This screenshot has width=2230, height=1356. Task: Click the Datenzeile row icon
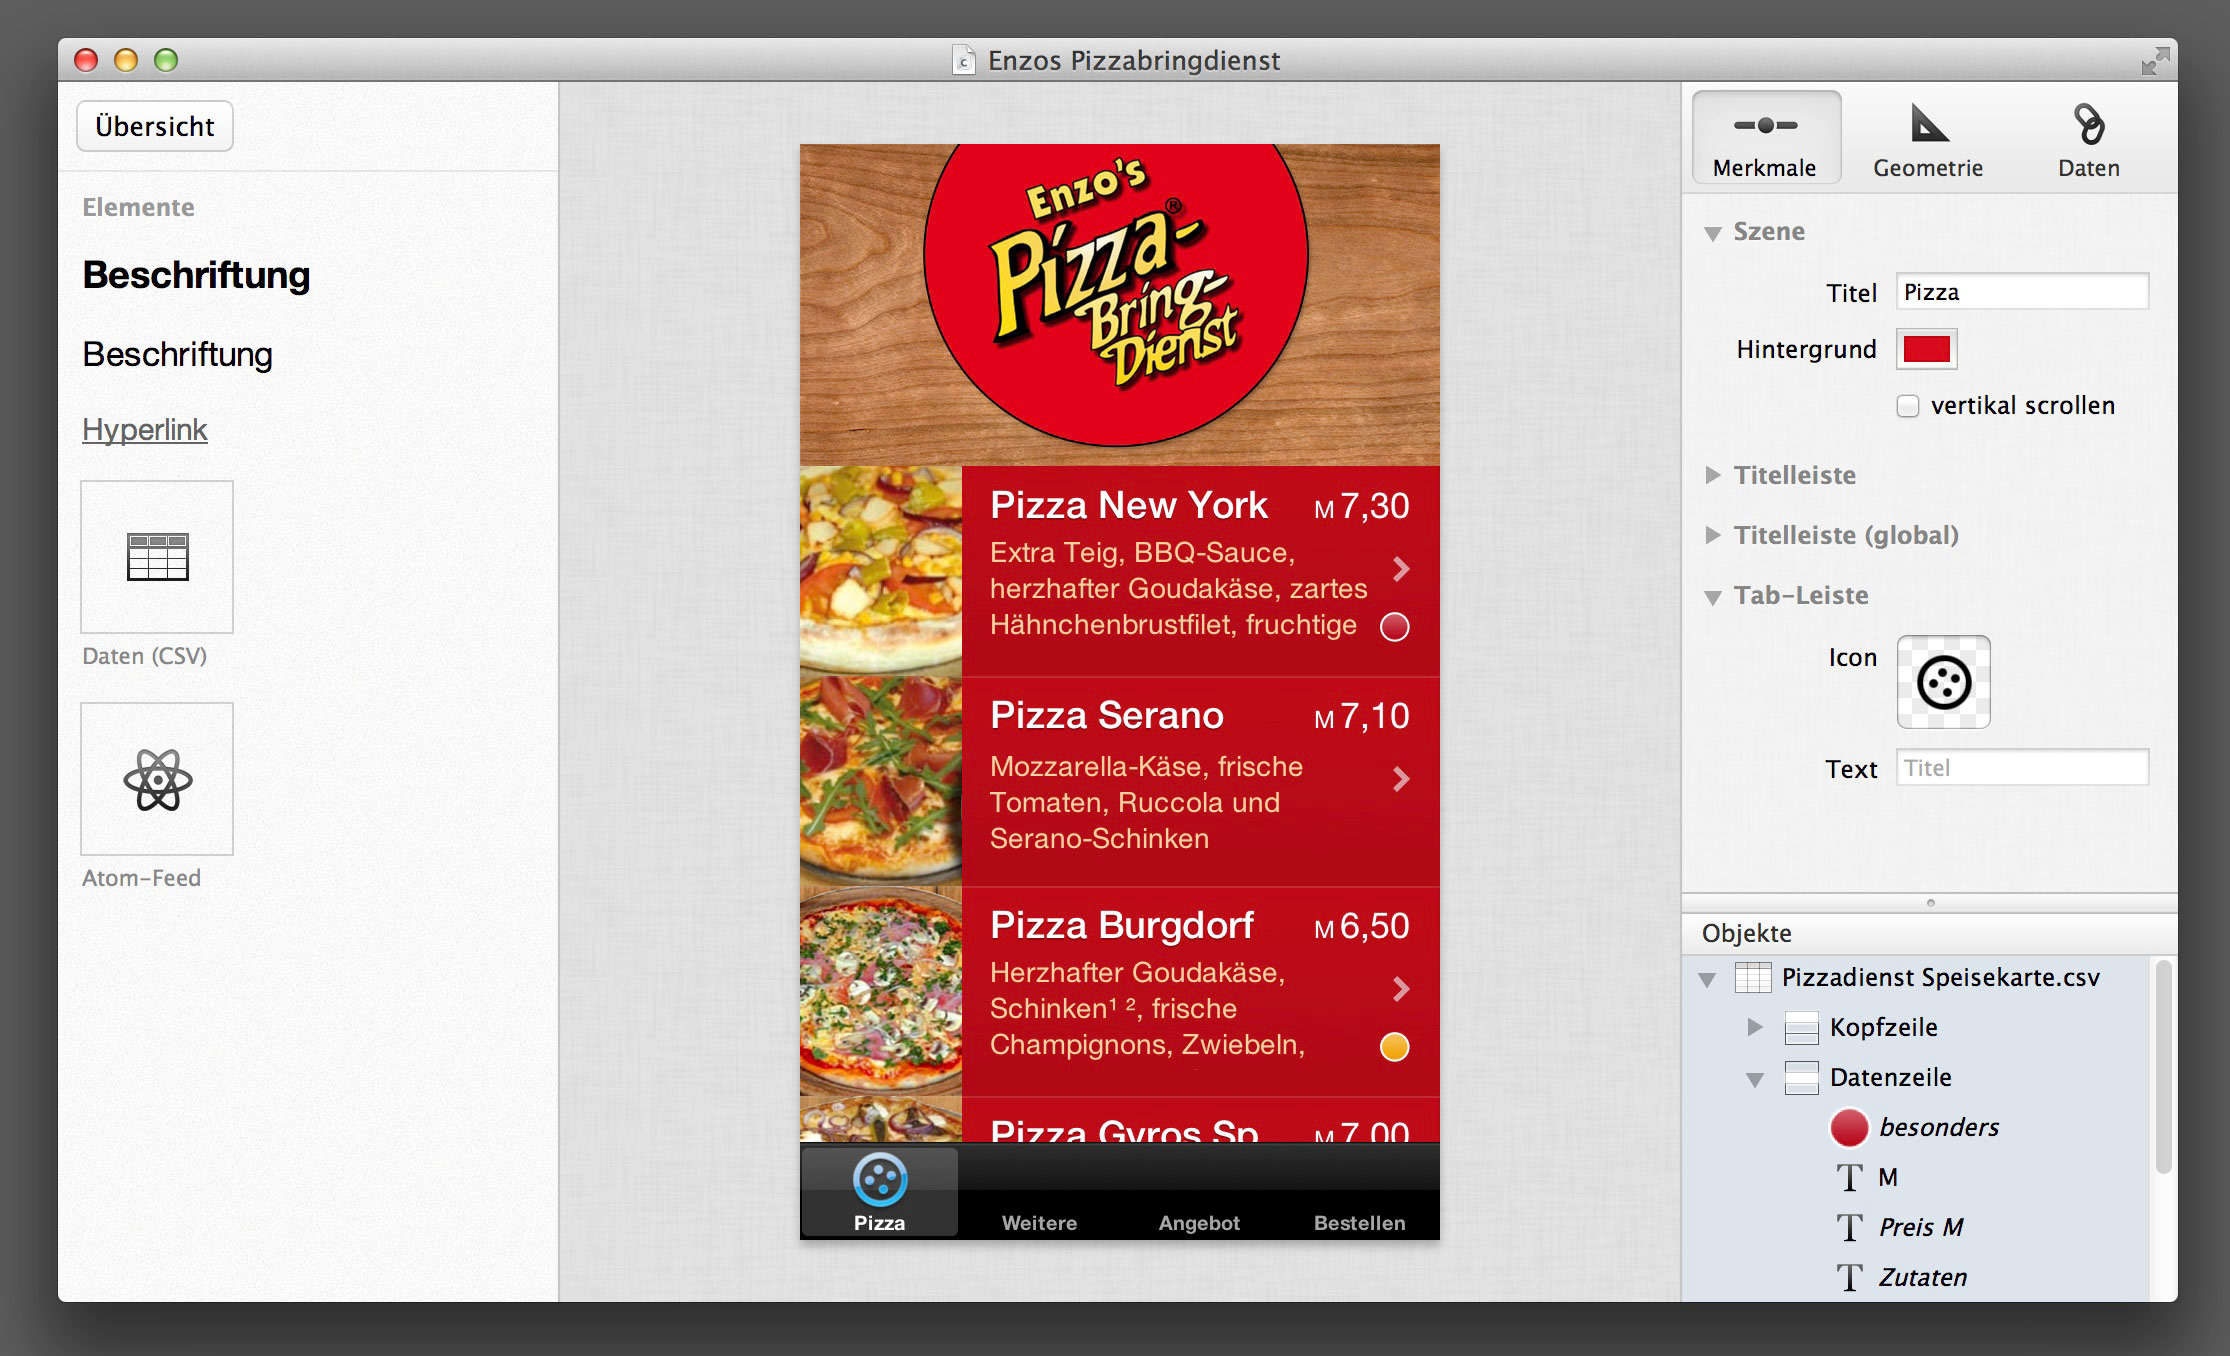coord(1801,1077)
